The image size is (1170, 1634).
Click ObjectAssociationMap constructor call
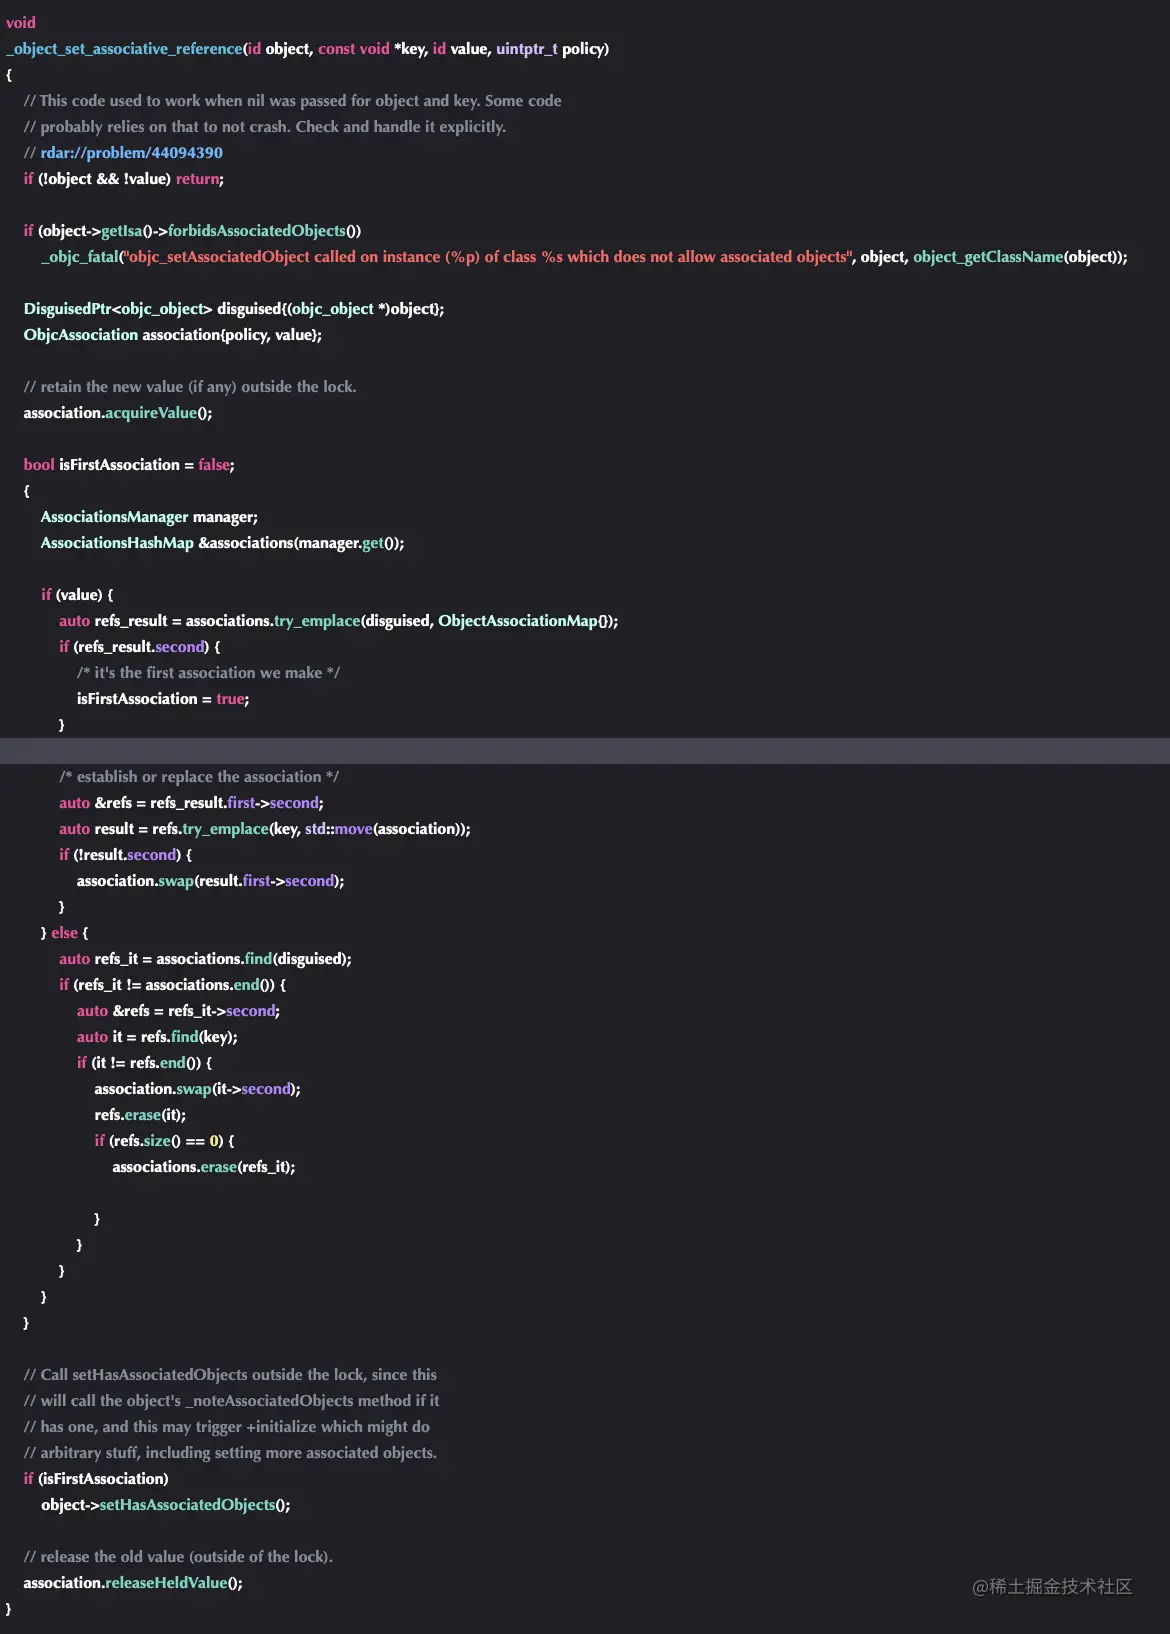518,621
